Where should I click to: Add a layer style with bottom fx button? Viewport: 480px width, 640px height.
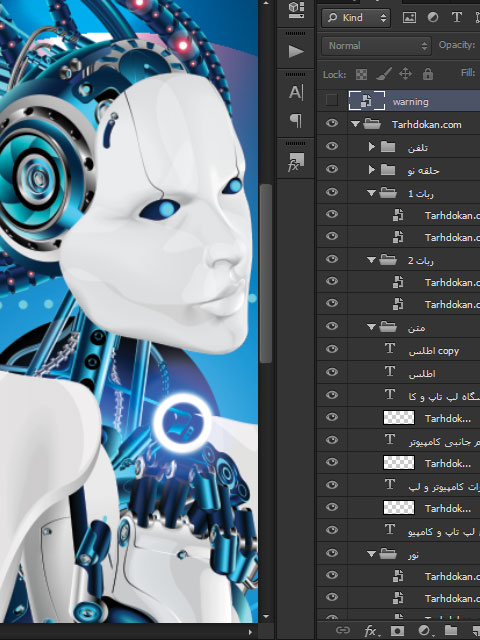(371, 631)
